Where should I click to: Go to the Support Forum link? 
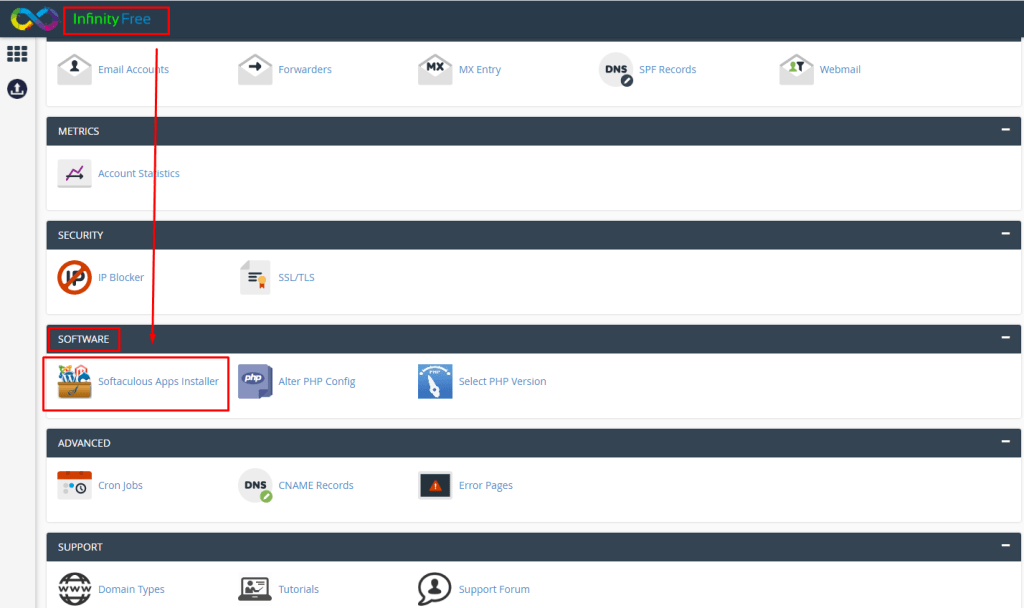pyautogui.click(x=494, y=589)
